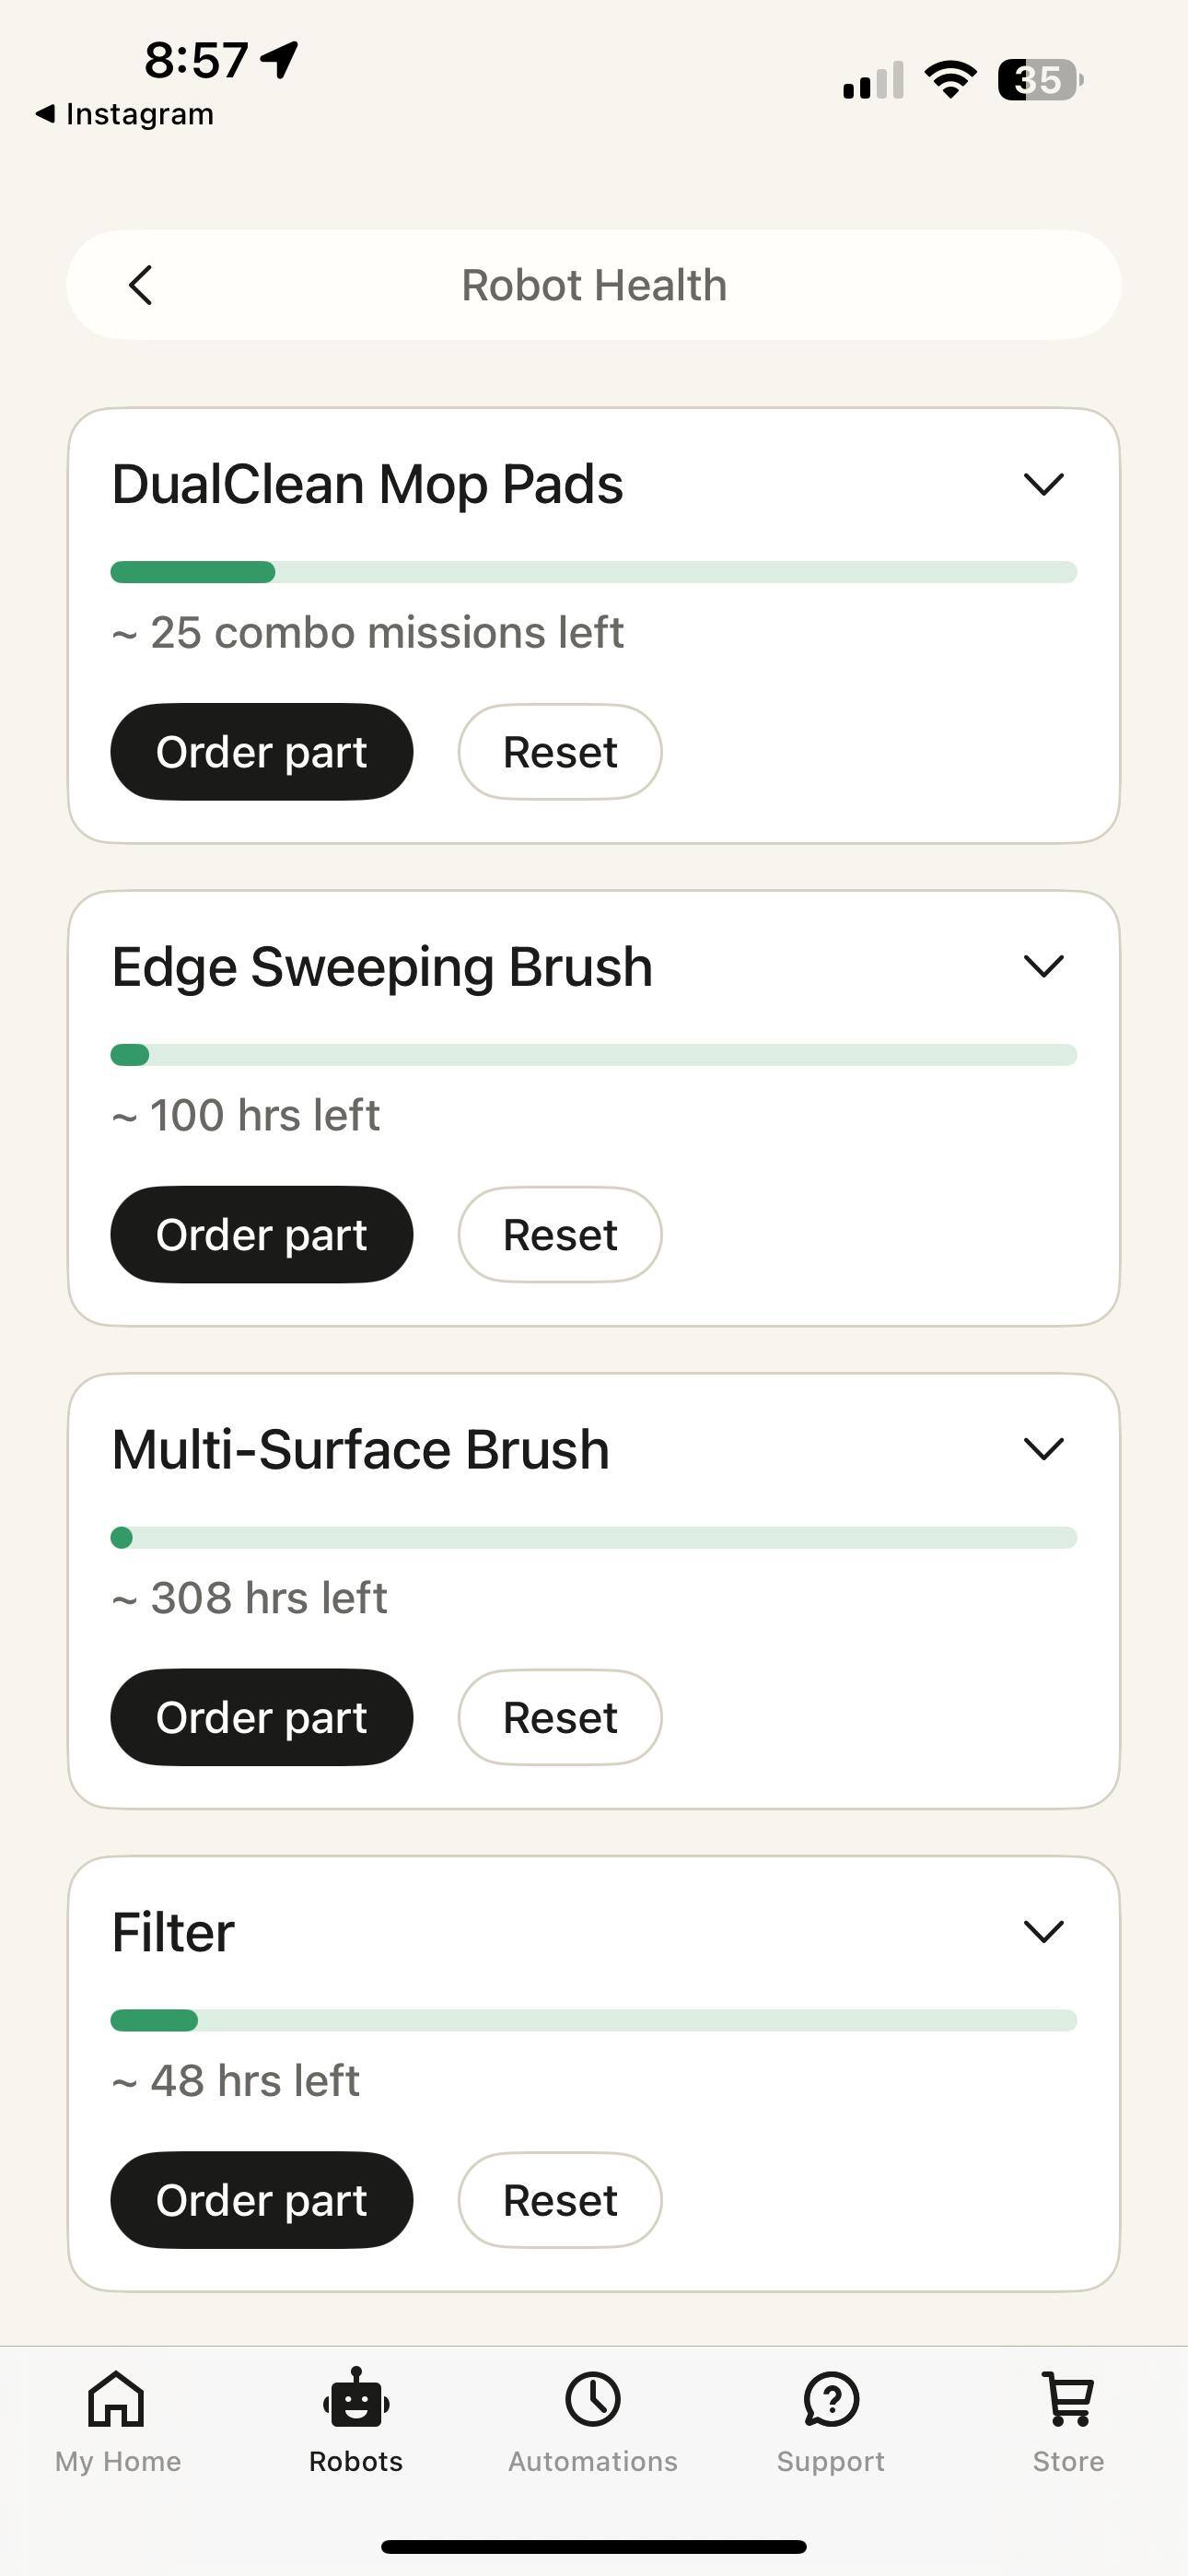Expand the DualClean Mop Pads card
Screen dimensions: 1188x2576
coord(1043,485)
